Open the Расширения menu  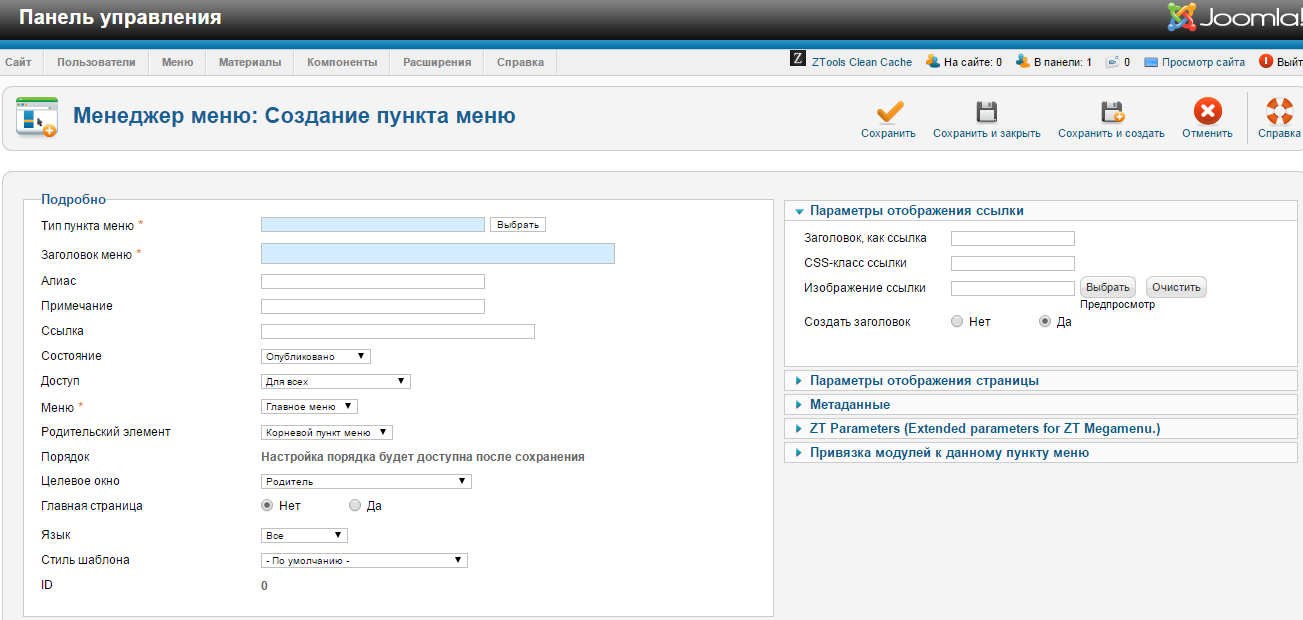[437, 62]
